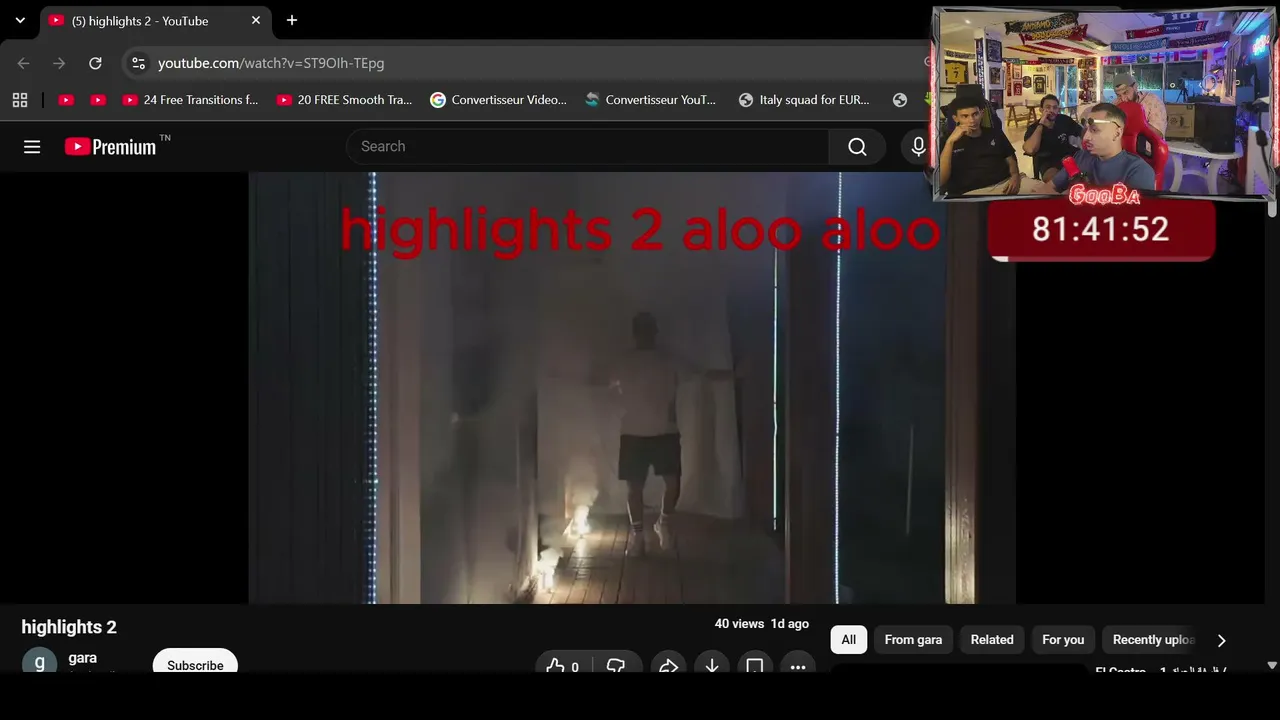
Task: Open Italy squad for EURO bookmark
Action: coord(805,100)
